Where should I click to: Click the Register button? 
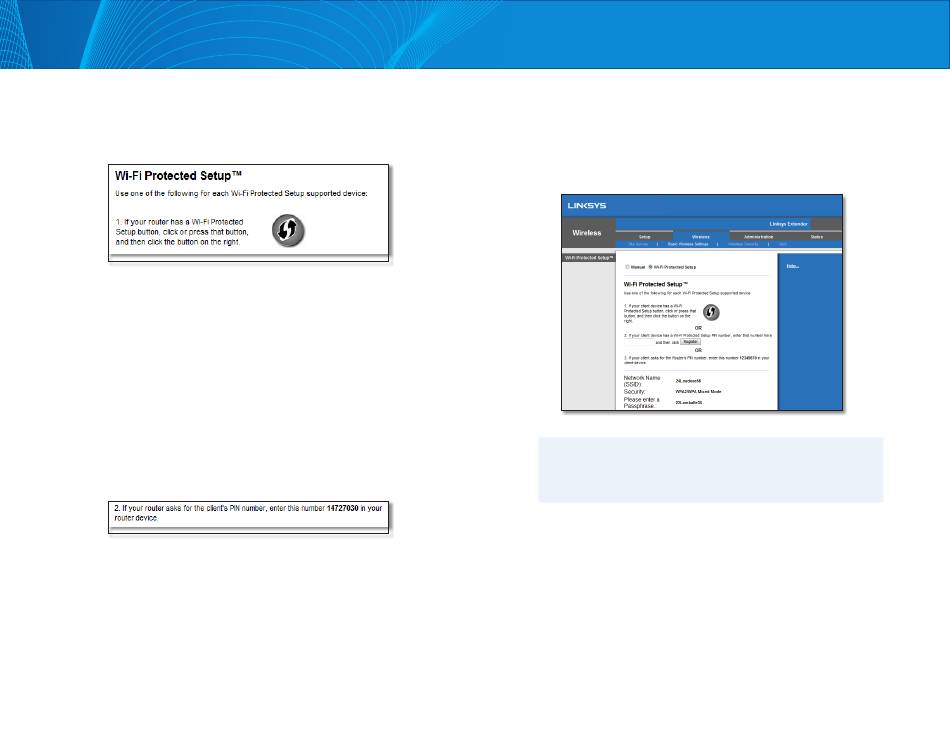pyautogui.click(x=690, y=342)
